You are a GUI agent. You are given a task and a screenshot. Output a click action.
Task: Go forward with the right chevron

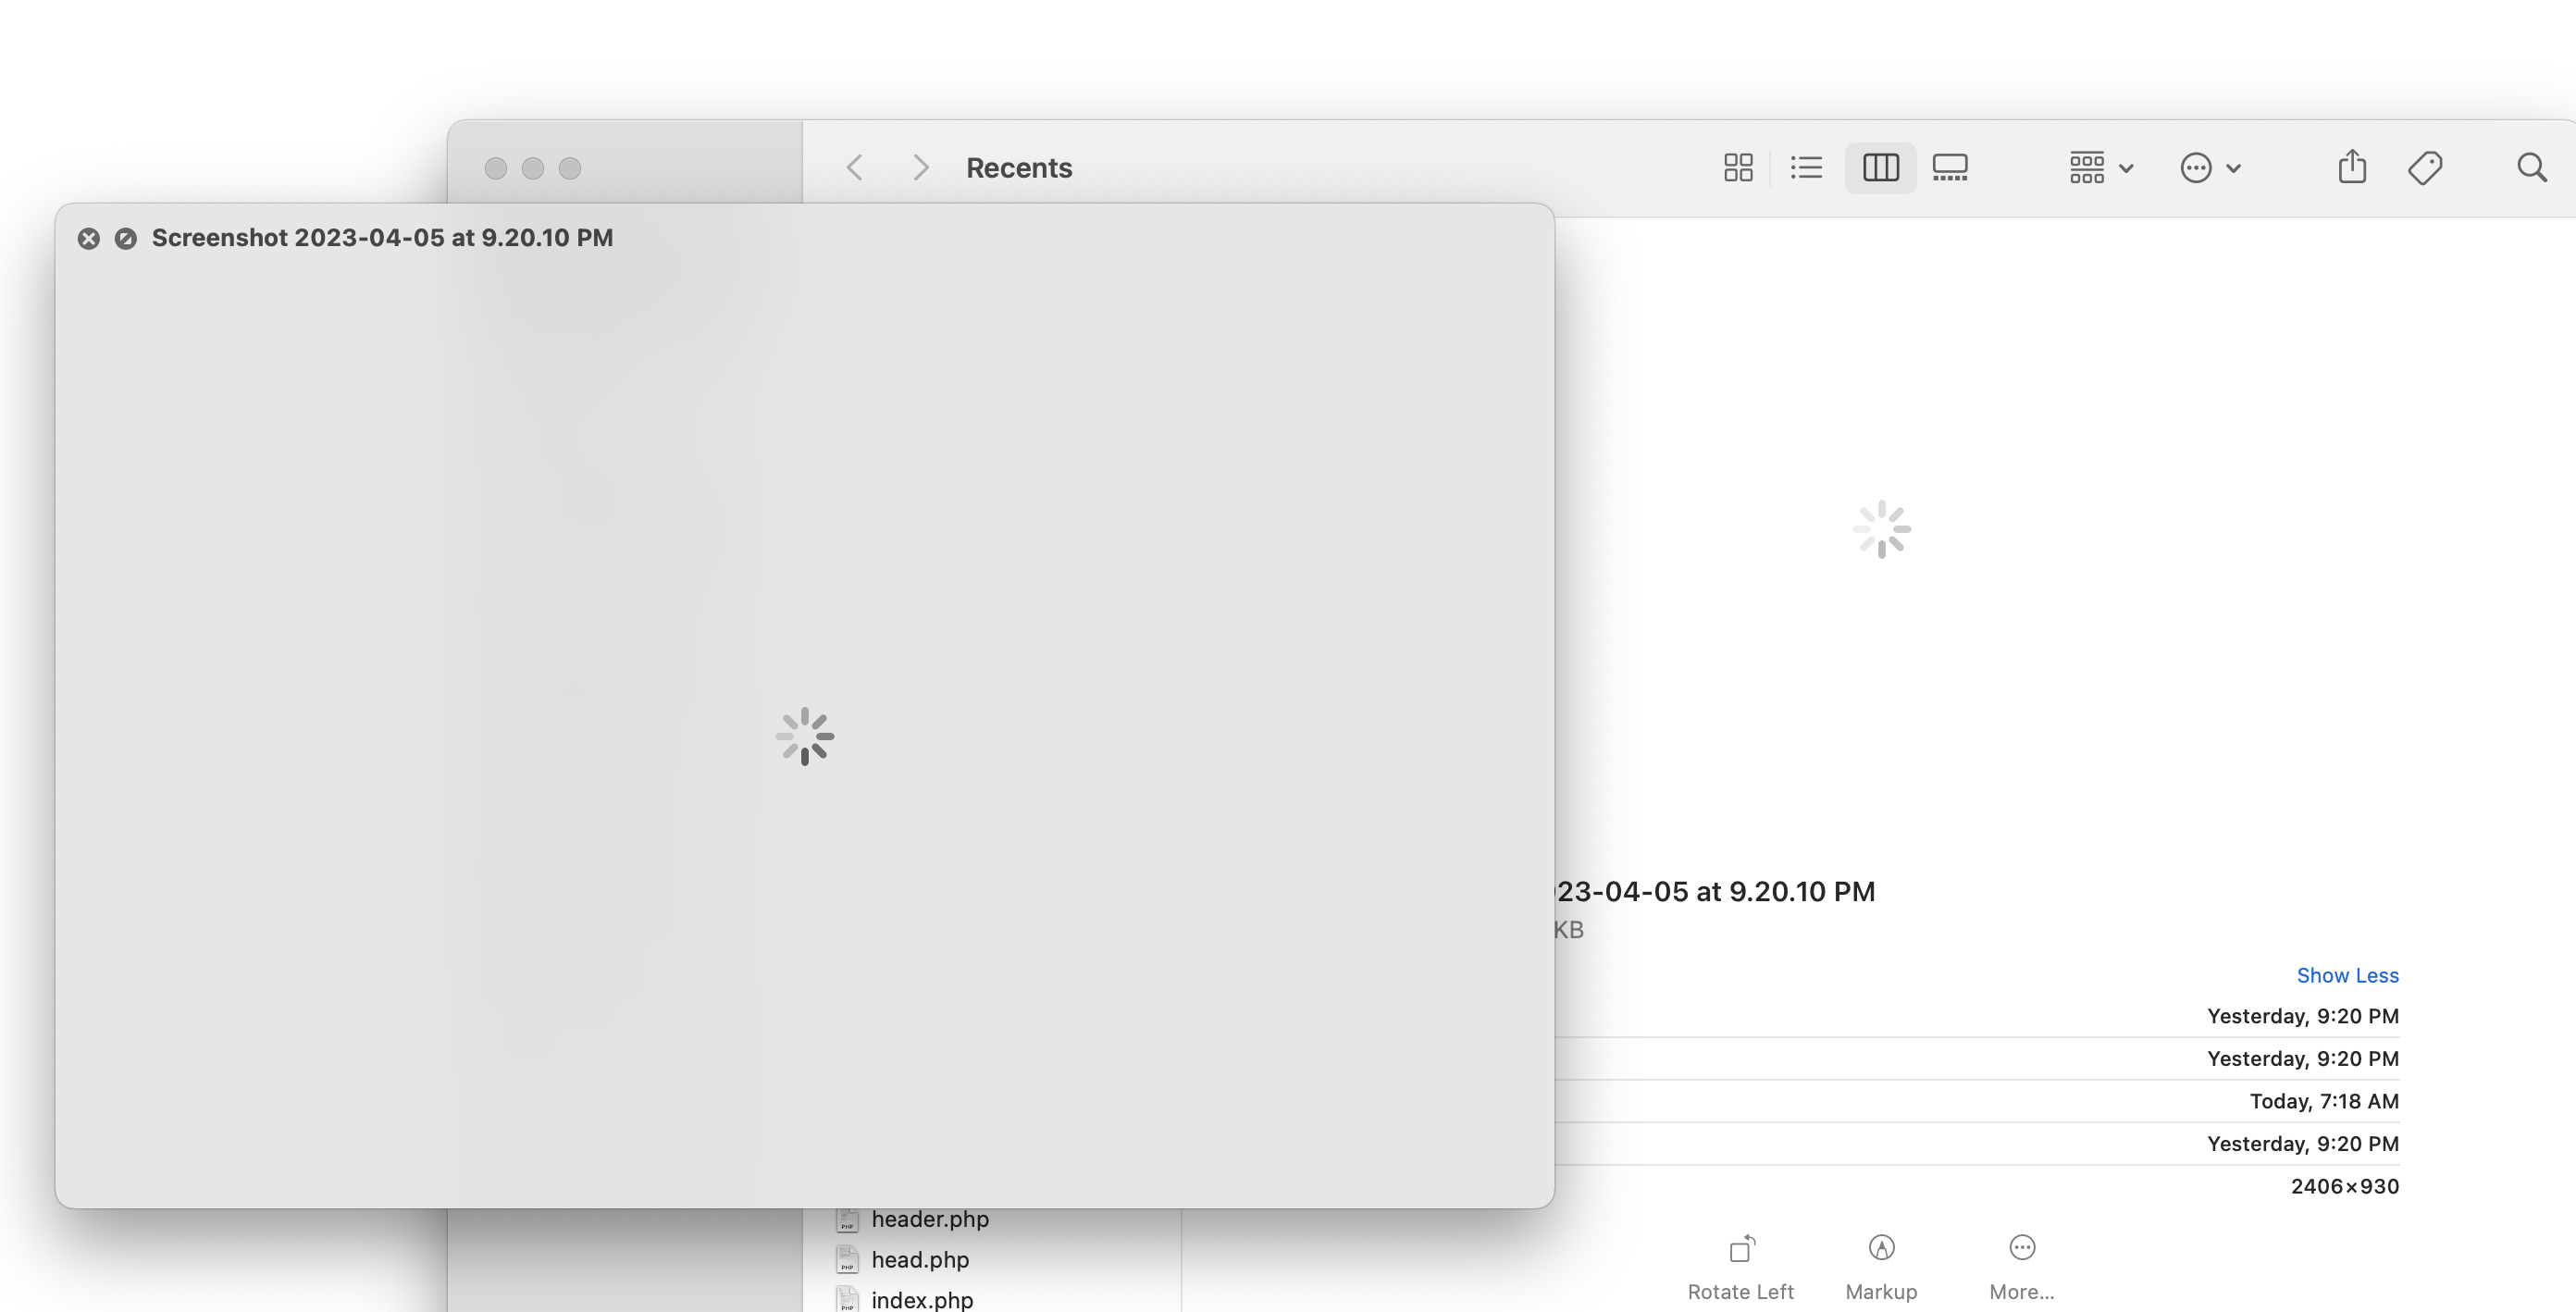[921, 167]
